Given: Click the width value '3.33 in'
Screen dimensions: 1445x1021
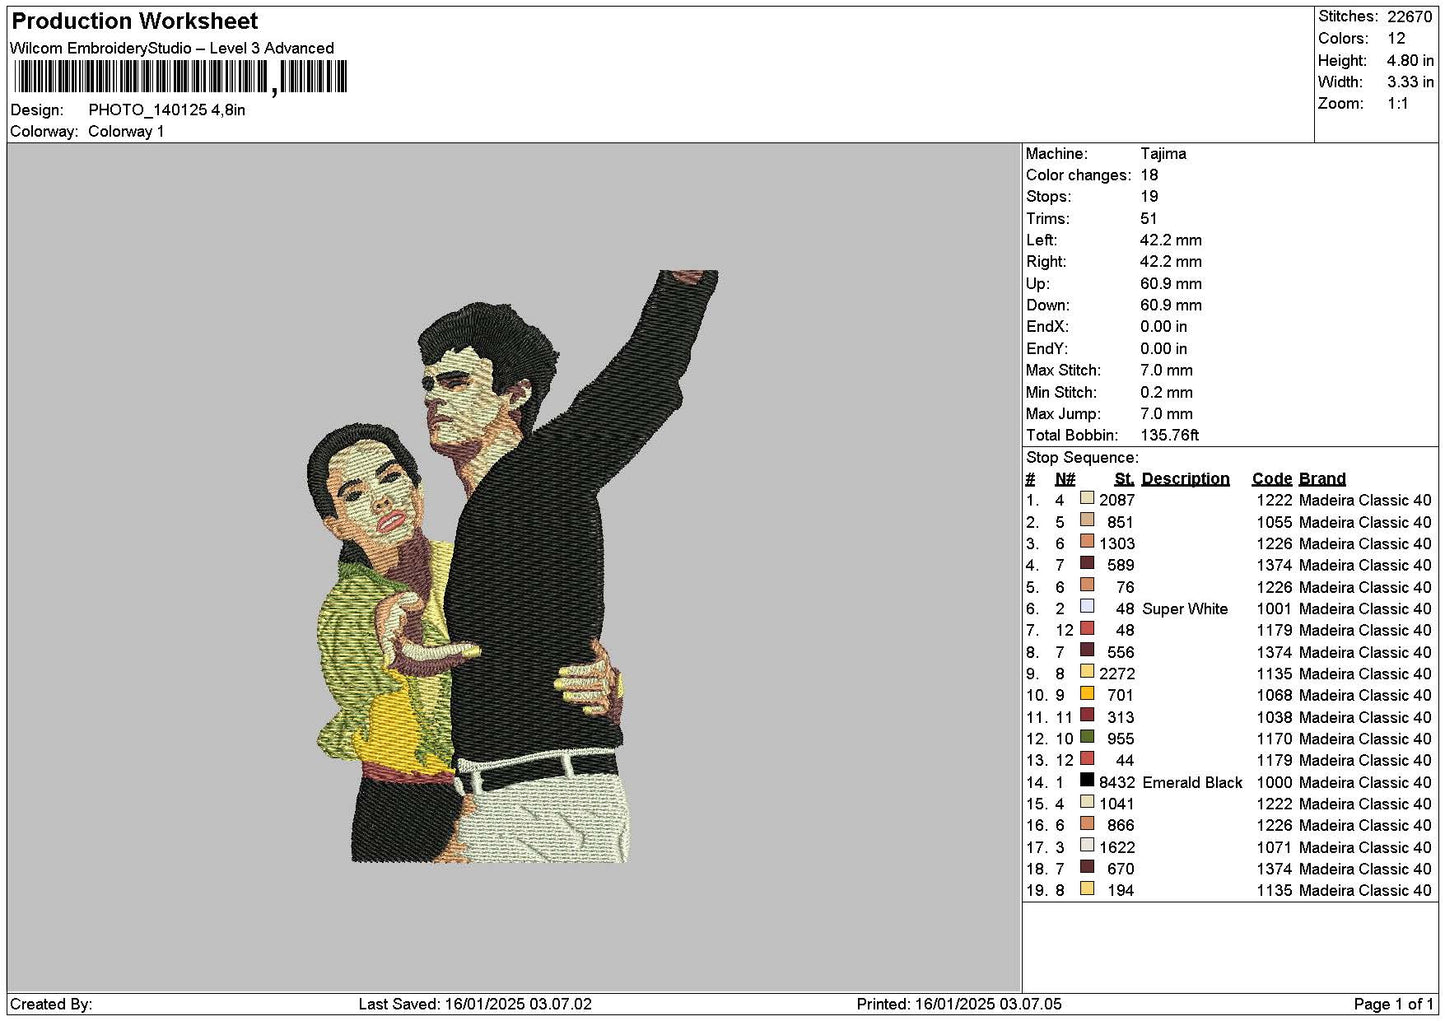Looking at the screenshot, I should click(1410, 82).
